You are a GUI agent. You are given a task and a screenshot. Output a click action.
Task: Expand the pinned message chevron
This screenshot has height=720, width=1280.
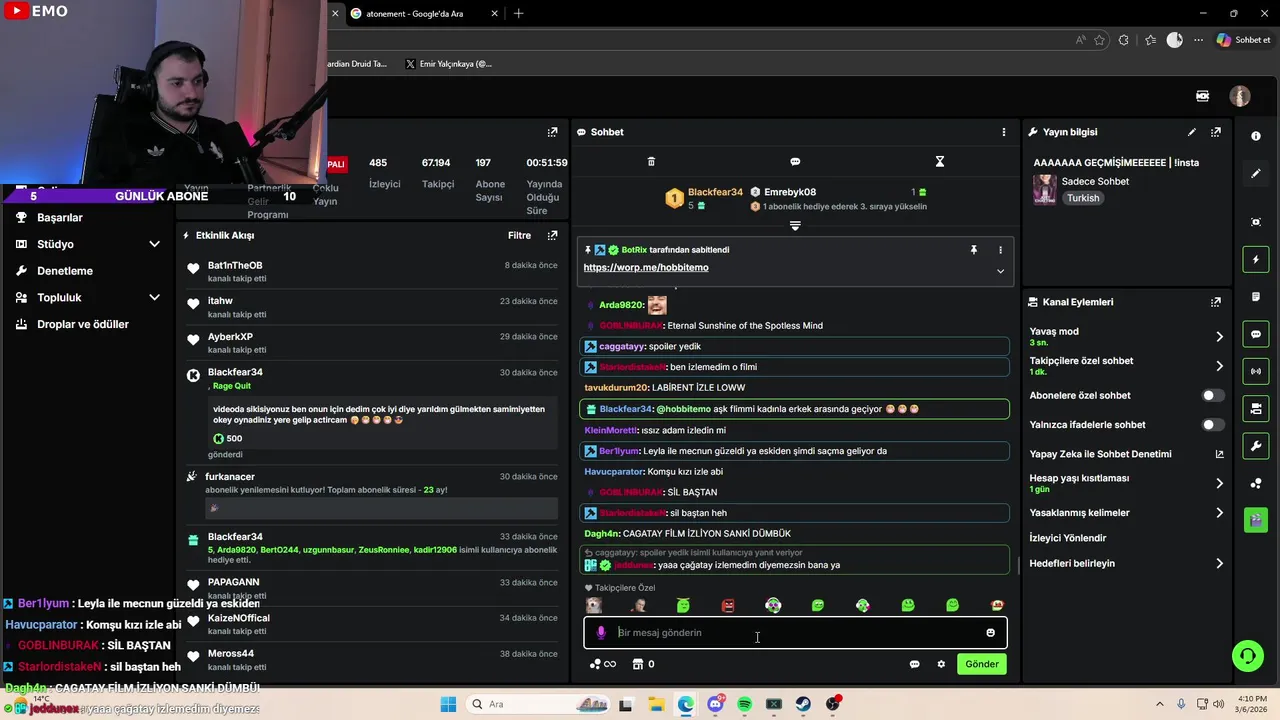[x=1000, y=271]
